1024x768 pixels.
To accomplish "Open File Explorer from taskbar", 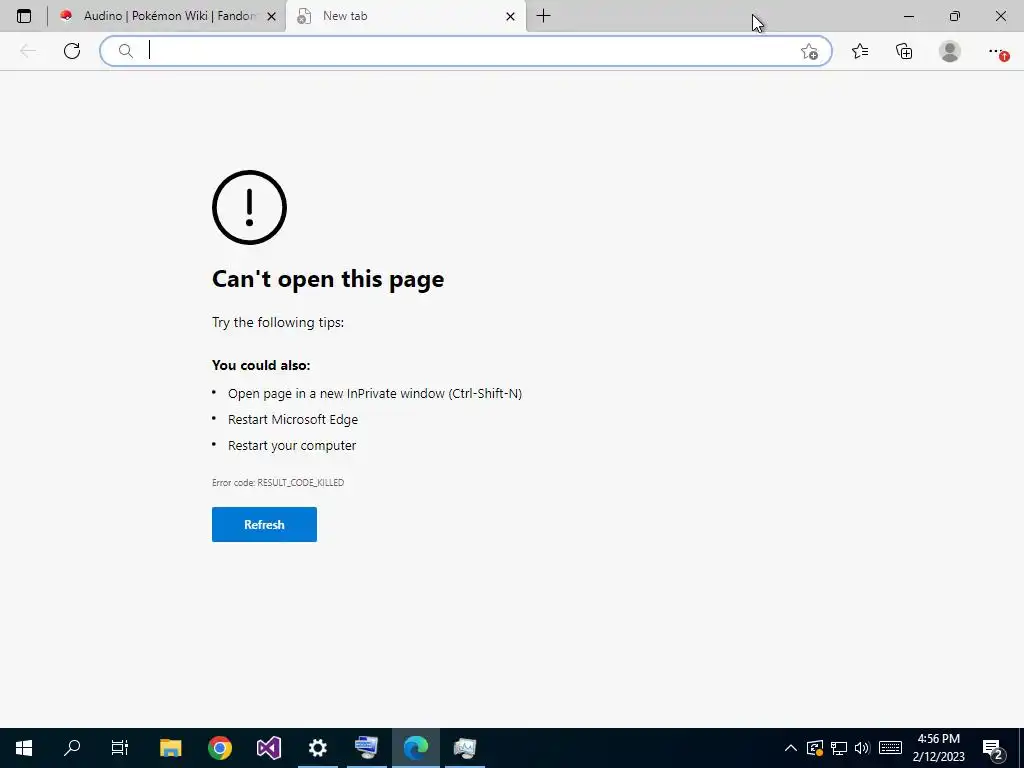I will (x=170, y=748).
